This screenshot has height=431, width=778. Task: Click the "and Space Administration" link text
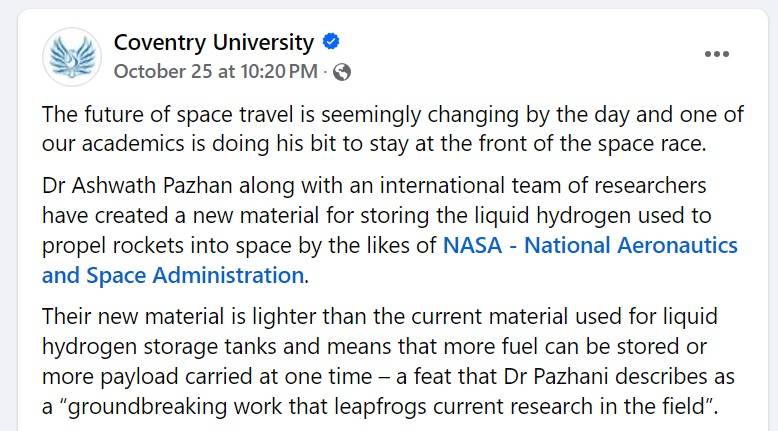(172, 274)
